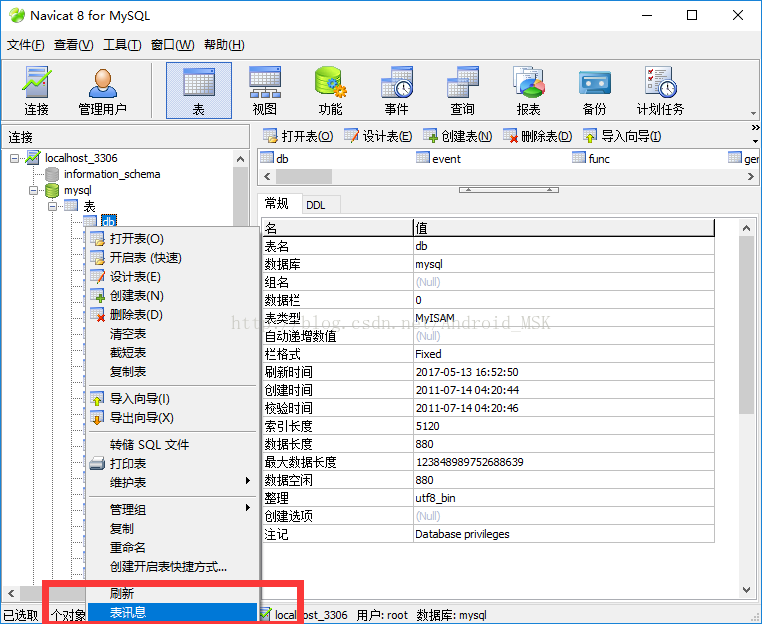This screenshot has height=624, width=762.
Task: Switch to 视图 (View) toolbar icon
Action: click(265, 90)
